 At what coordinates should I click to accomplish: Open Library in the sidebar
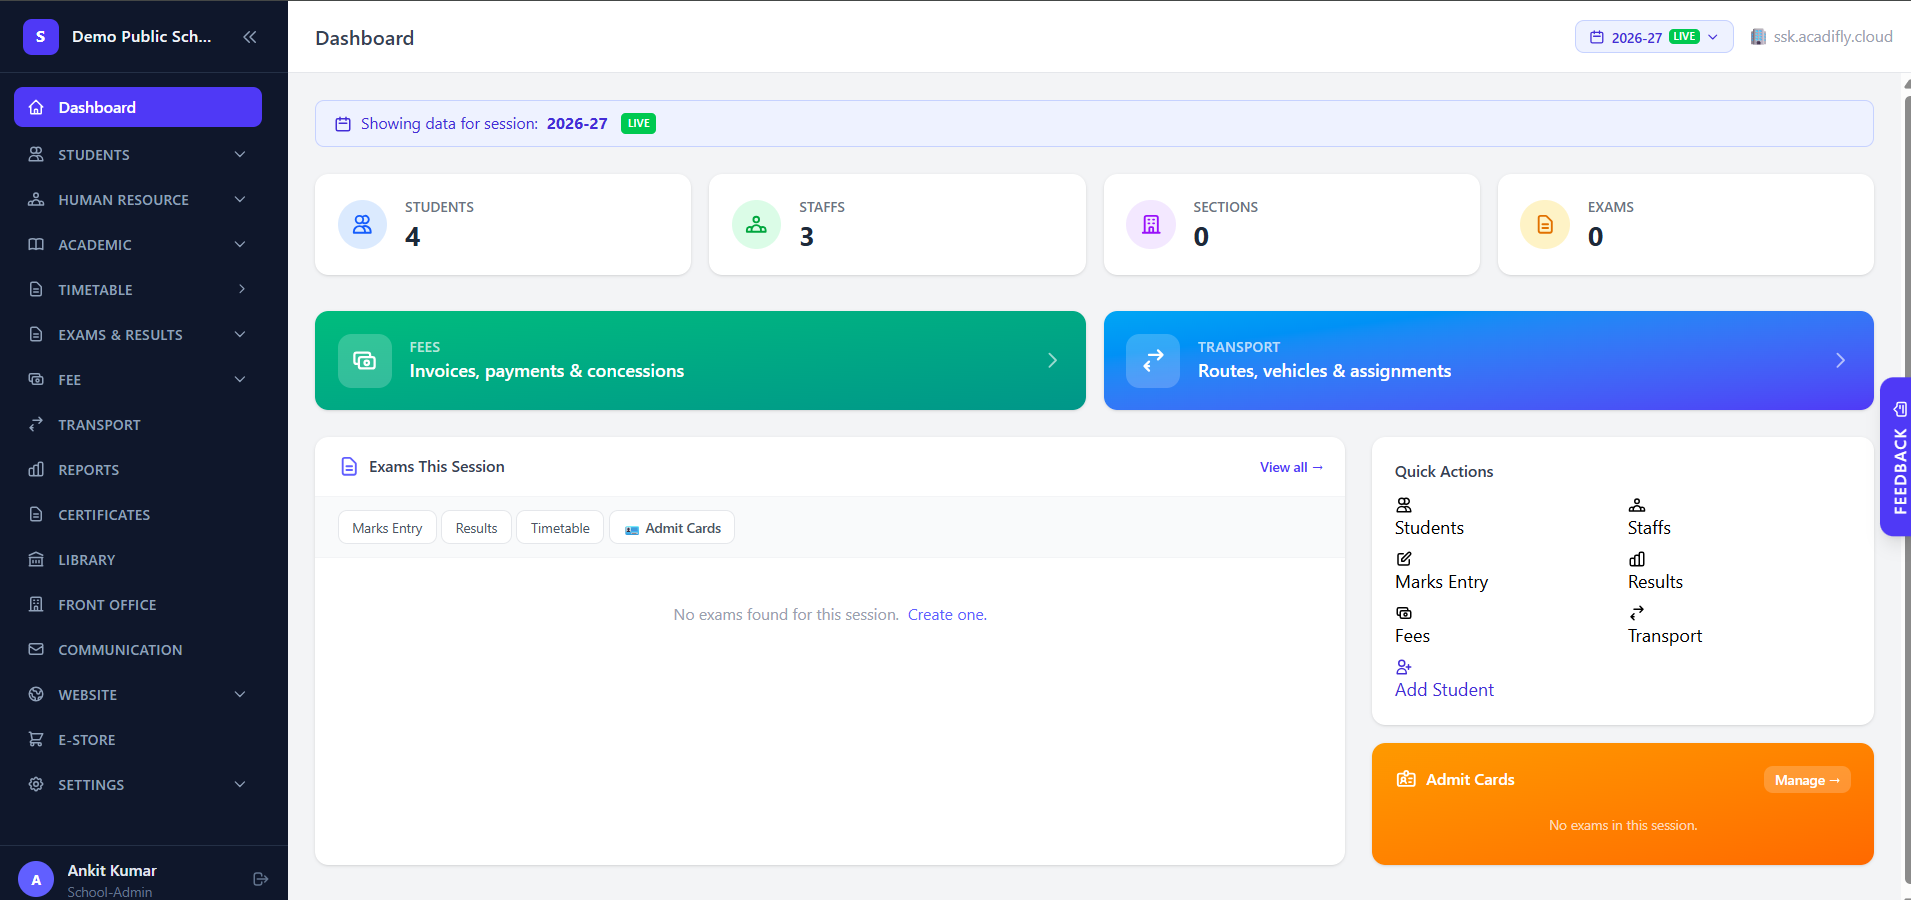click(138, 559)
